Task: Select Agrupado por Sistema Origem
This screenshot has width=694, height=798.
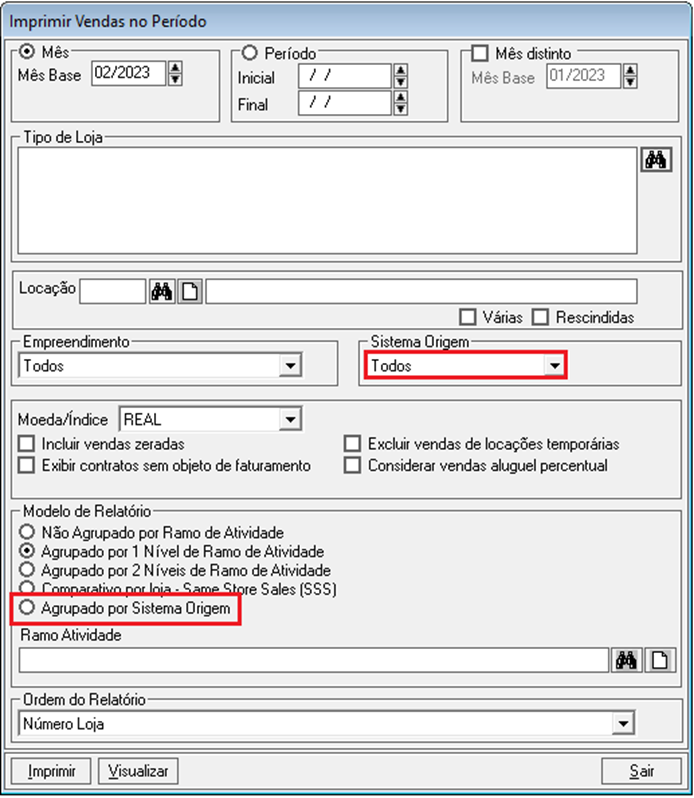Action: pyautogui.click(x=26, y=608)
